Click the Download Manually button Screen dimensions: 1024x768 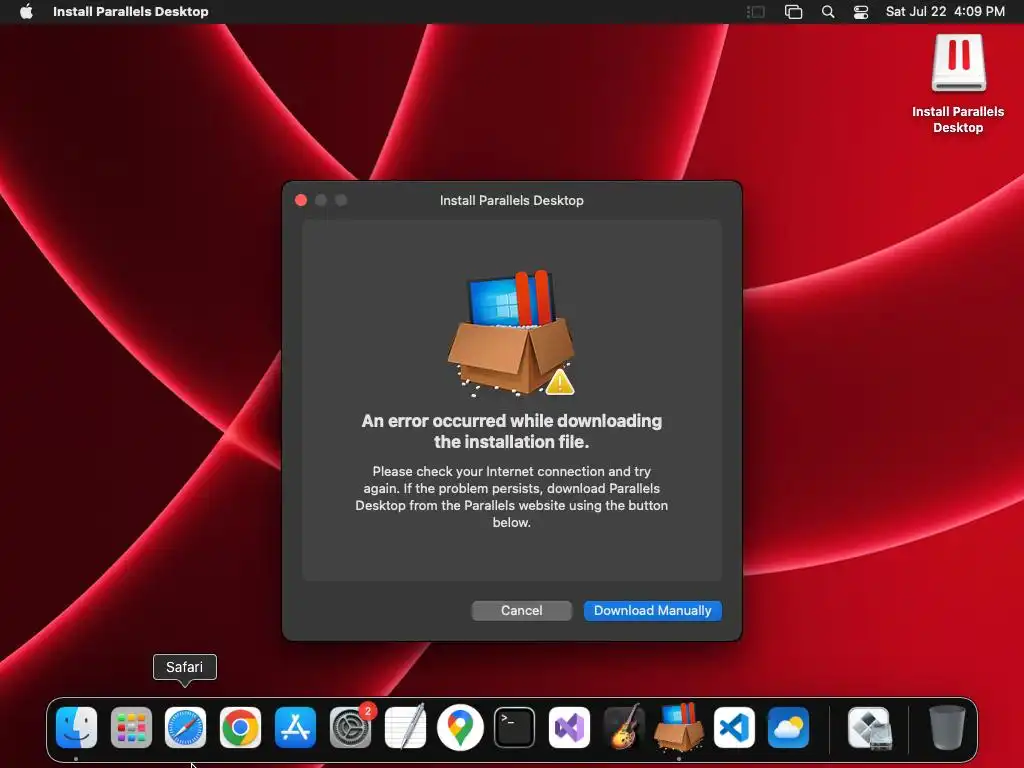[652, 611]
